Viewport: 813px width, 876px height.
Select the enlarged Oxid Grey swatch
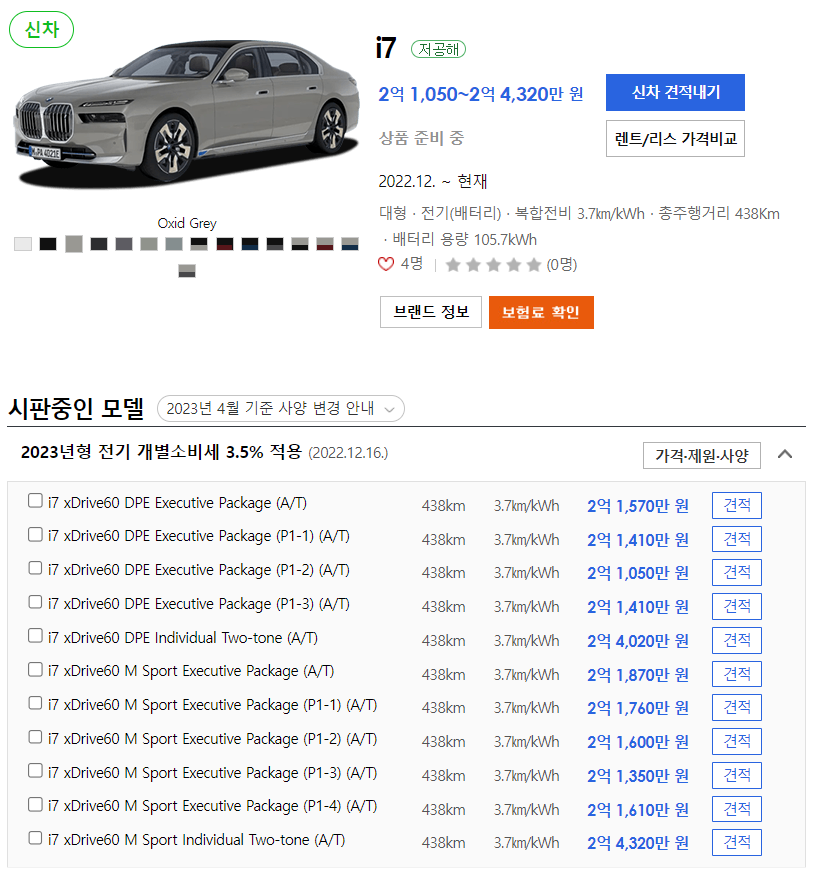(74, 244)
